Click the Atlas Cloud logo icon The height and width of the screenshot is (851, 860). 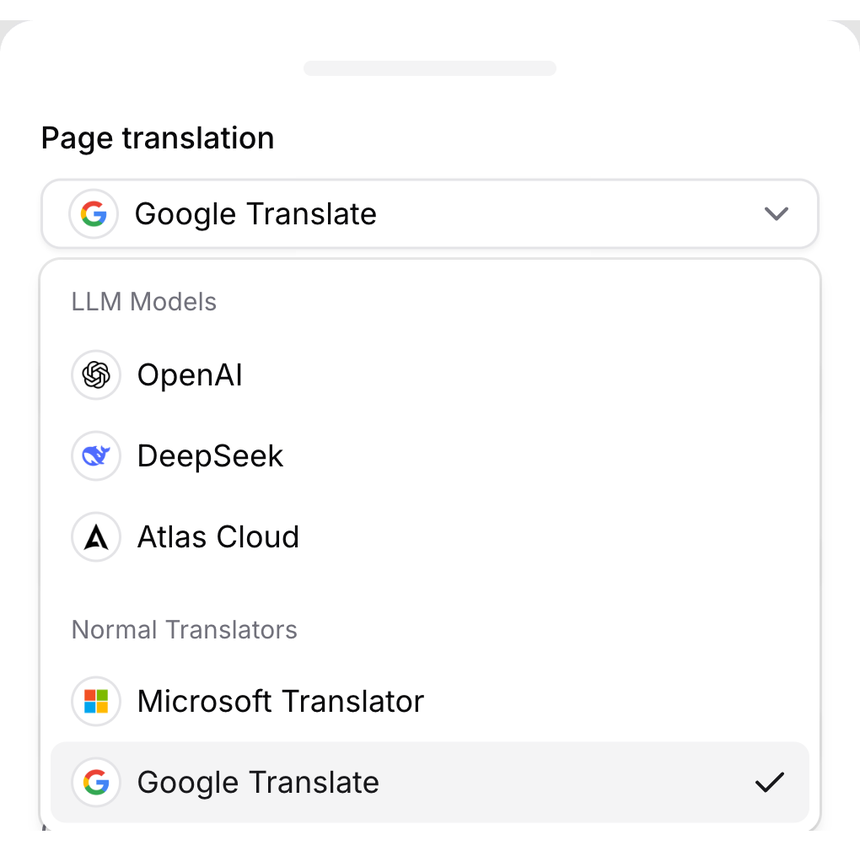pyautogui.click(x=96, y=537)
